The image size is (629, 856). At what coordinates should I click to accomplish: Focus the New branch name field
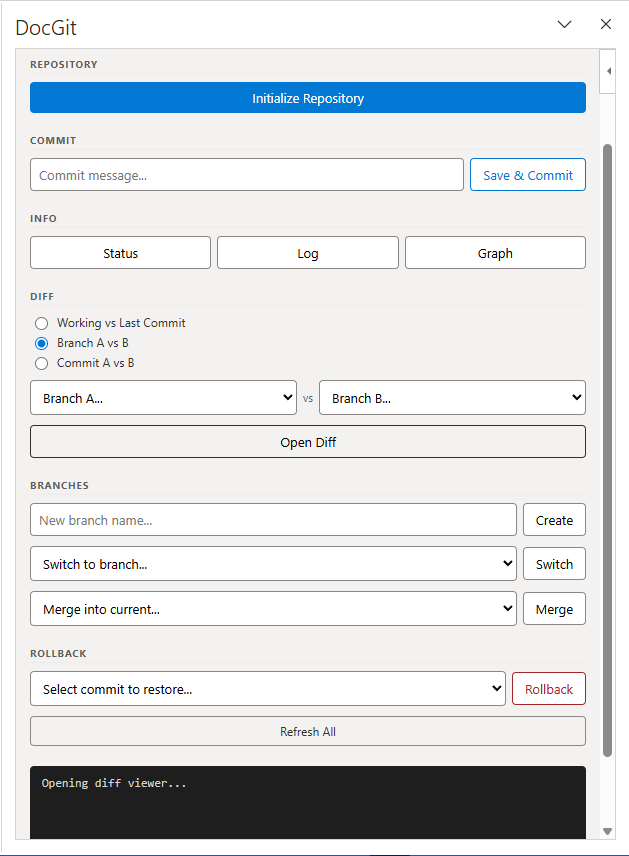click(273, 520)
